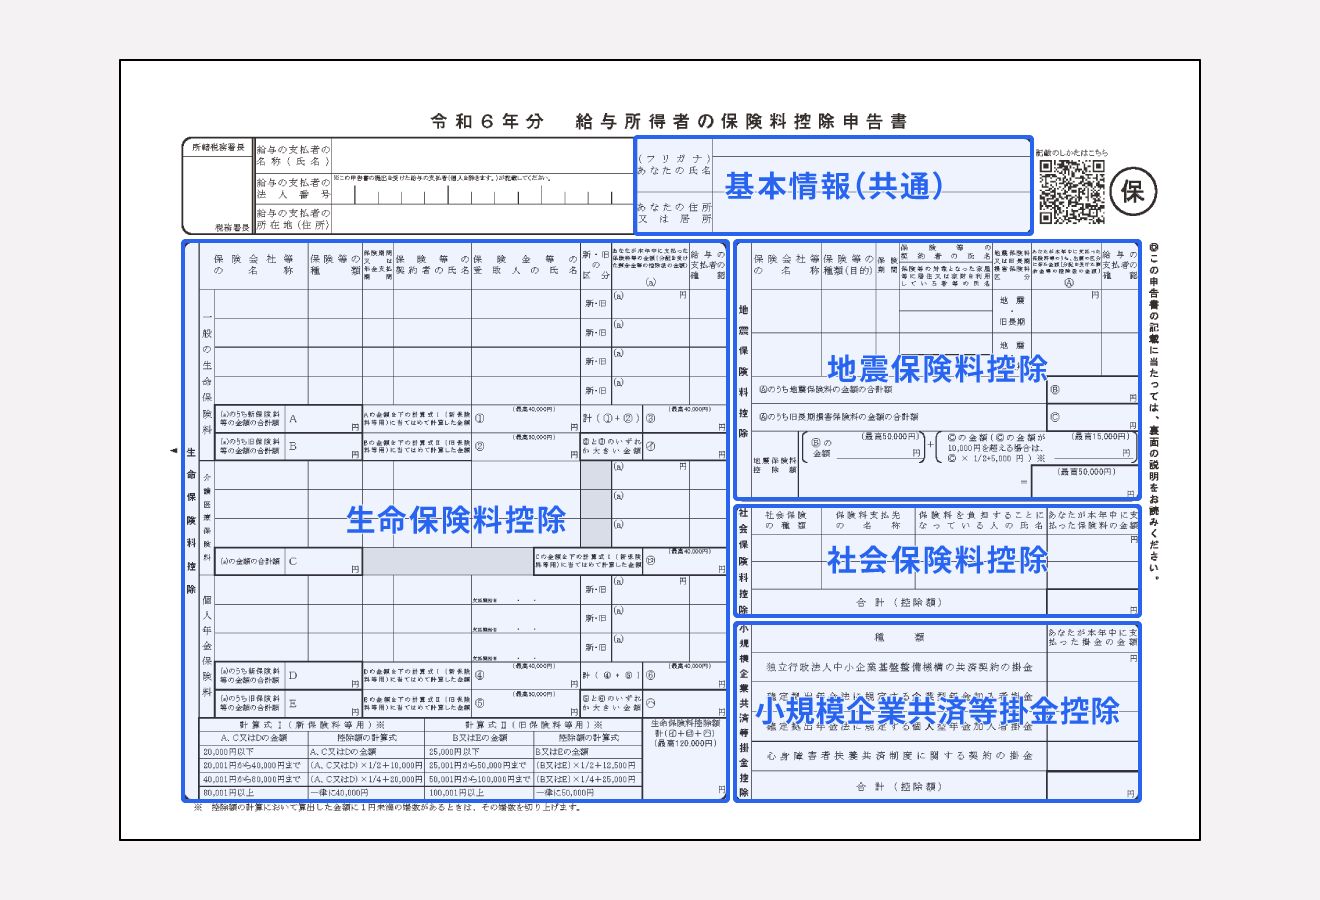Click 保険料を負担することになっている人の氏名 header
The image size is (1320, 900).
coord(980,520)
